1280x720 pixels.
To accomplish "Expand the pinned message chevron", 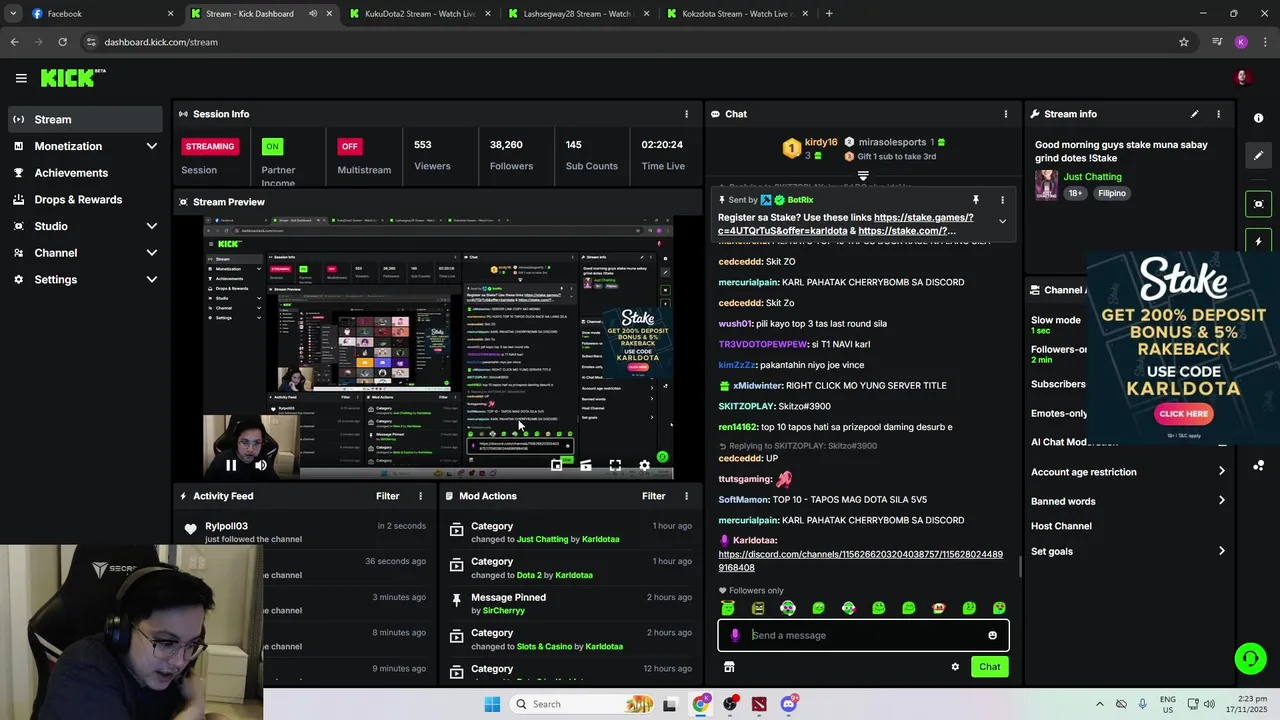I will click(x=1002, y=222).
